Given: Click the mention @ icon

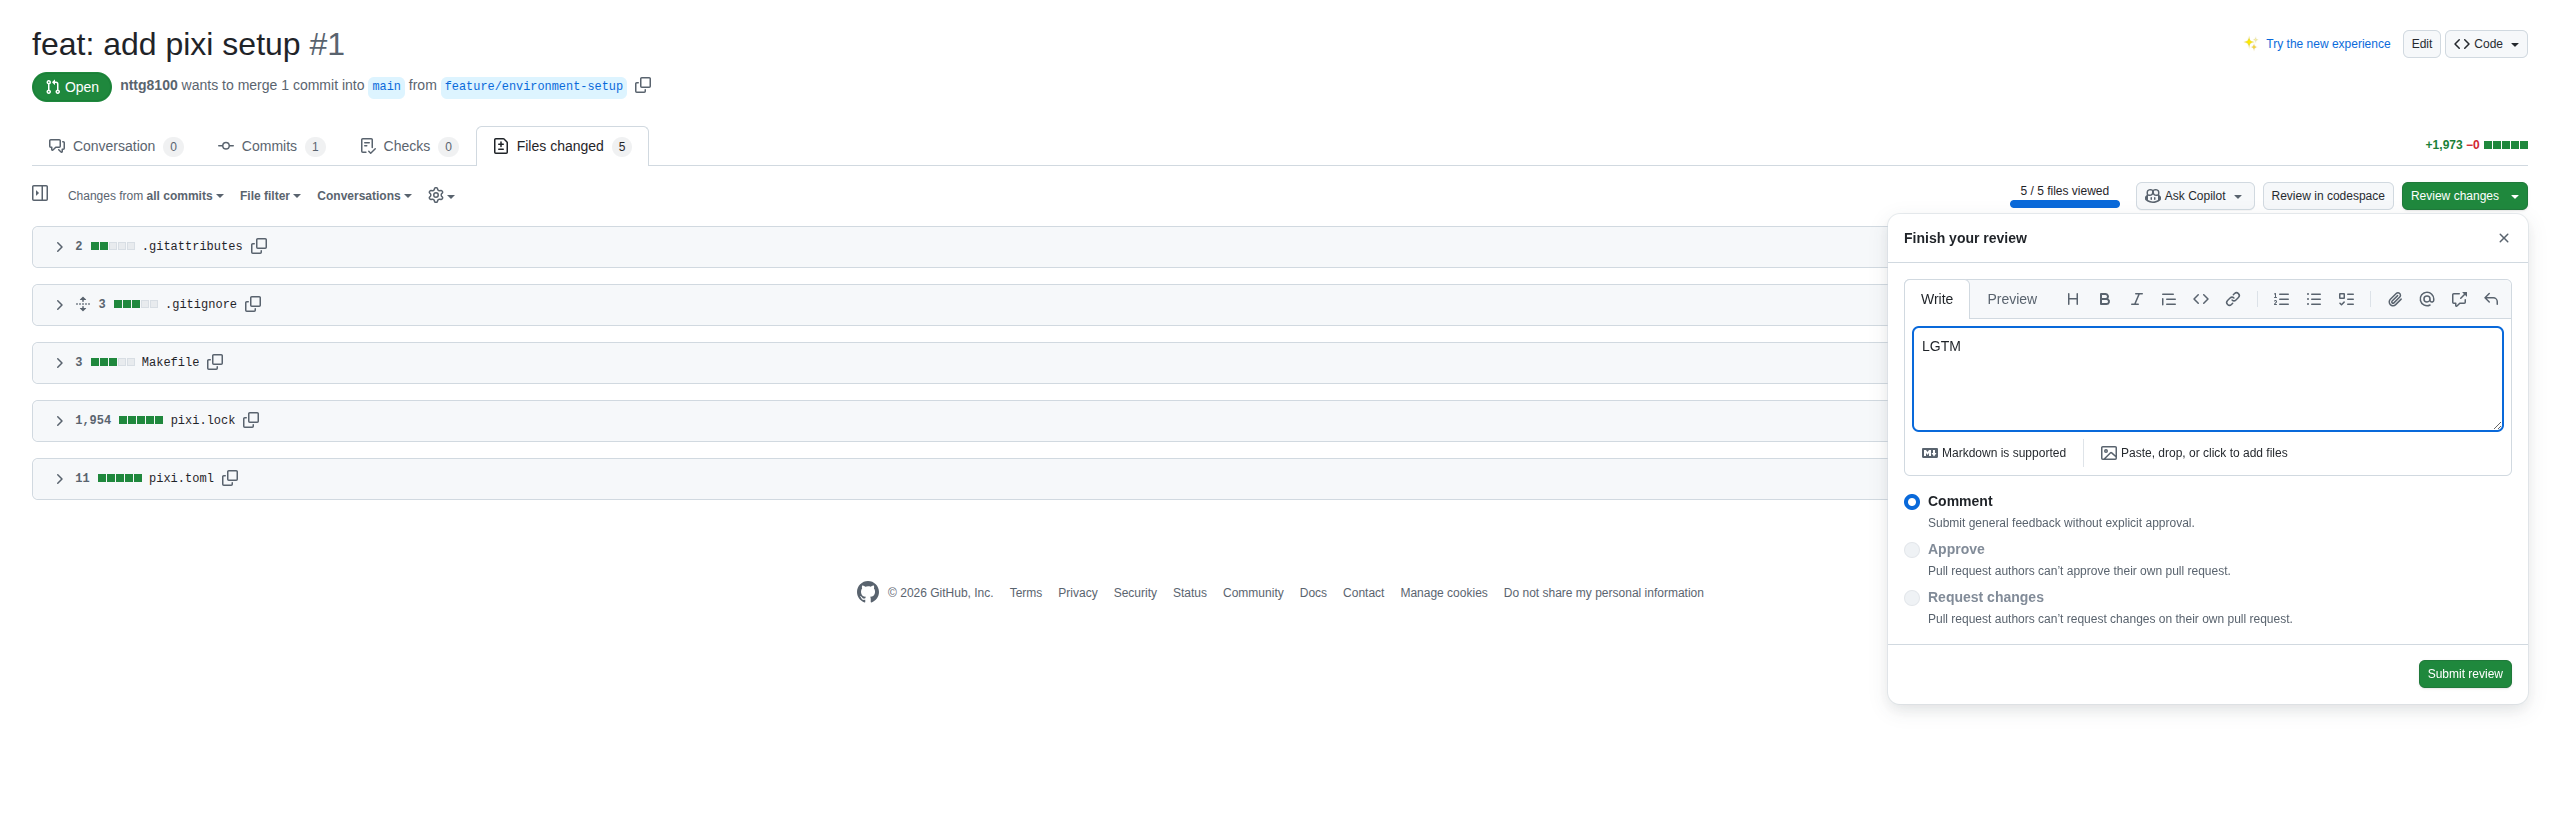Looking at the screenshot, I should coord(2426,299).
